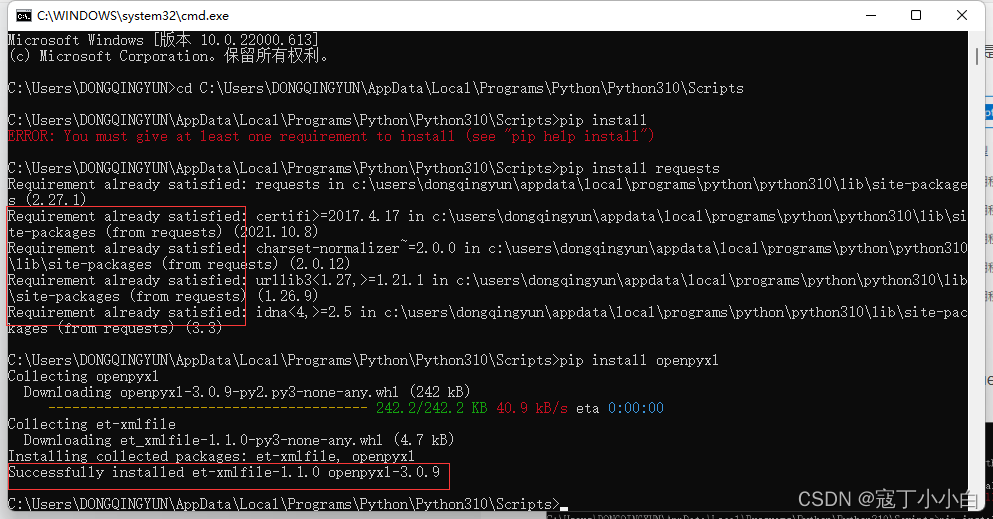Click the red ERROR message line
The height and width of the screenshot is (519, 993).
331,136
